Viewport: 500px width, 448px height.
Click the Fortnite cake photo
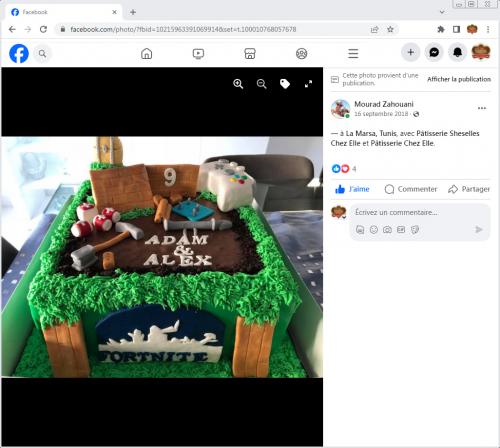point(162,257)
